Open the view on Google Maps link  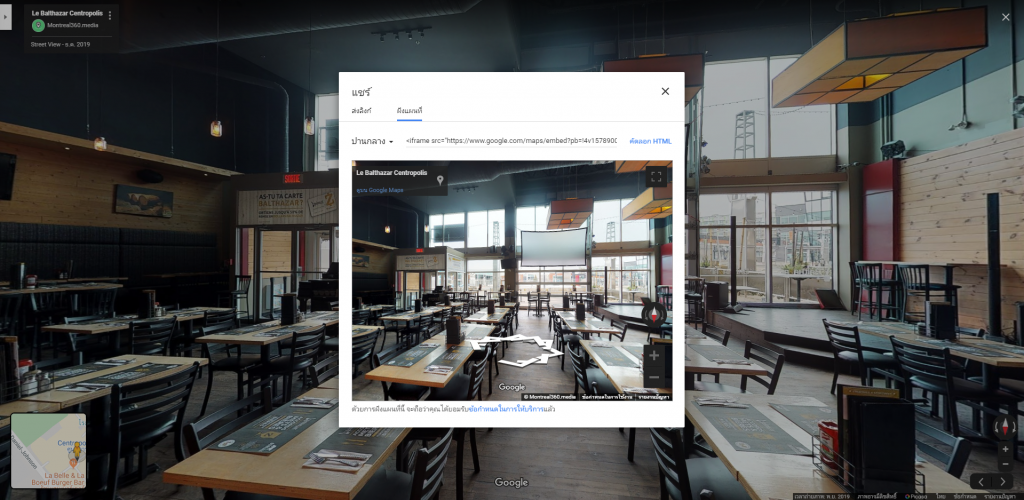[x=380, y=190]
